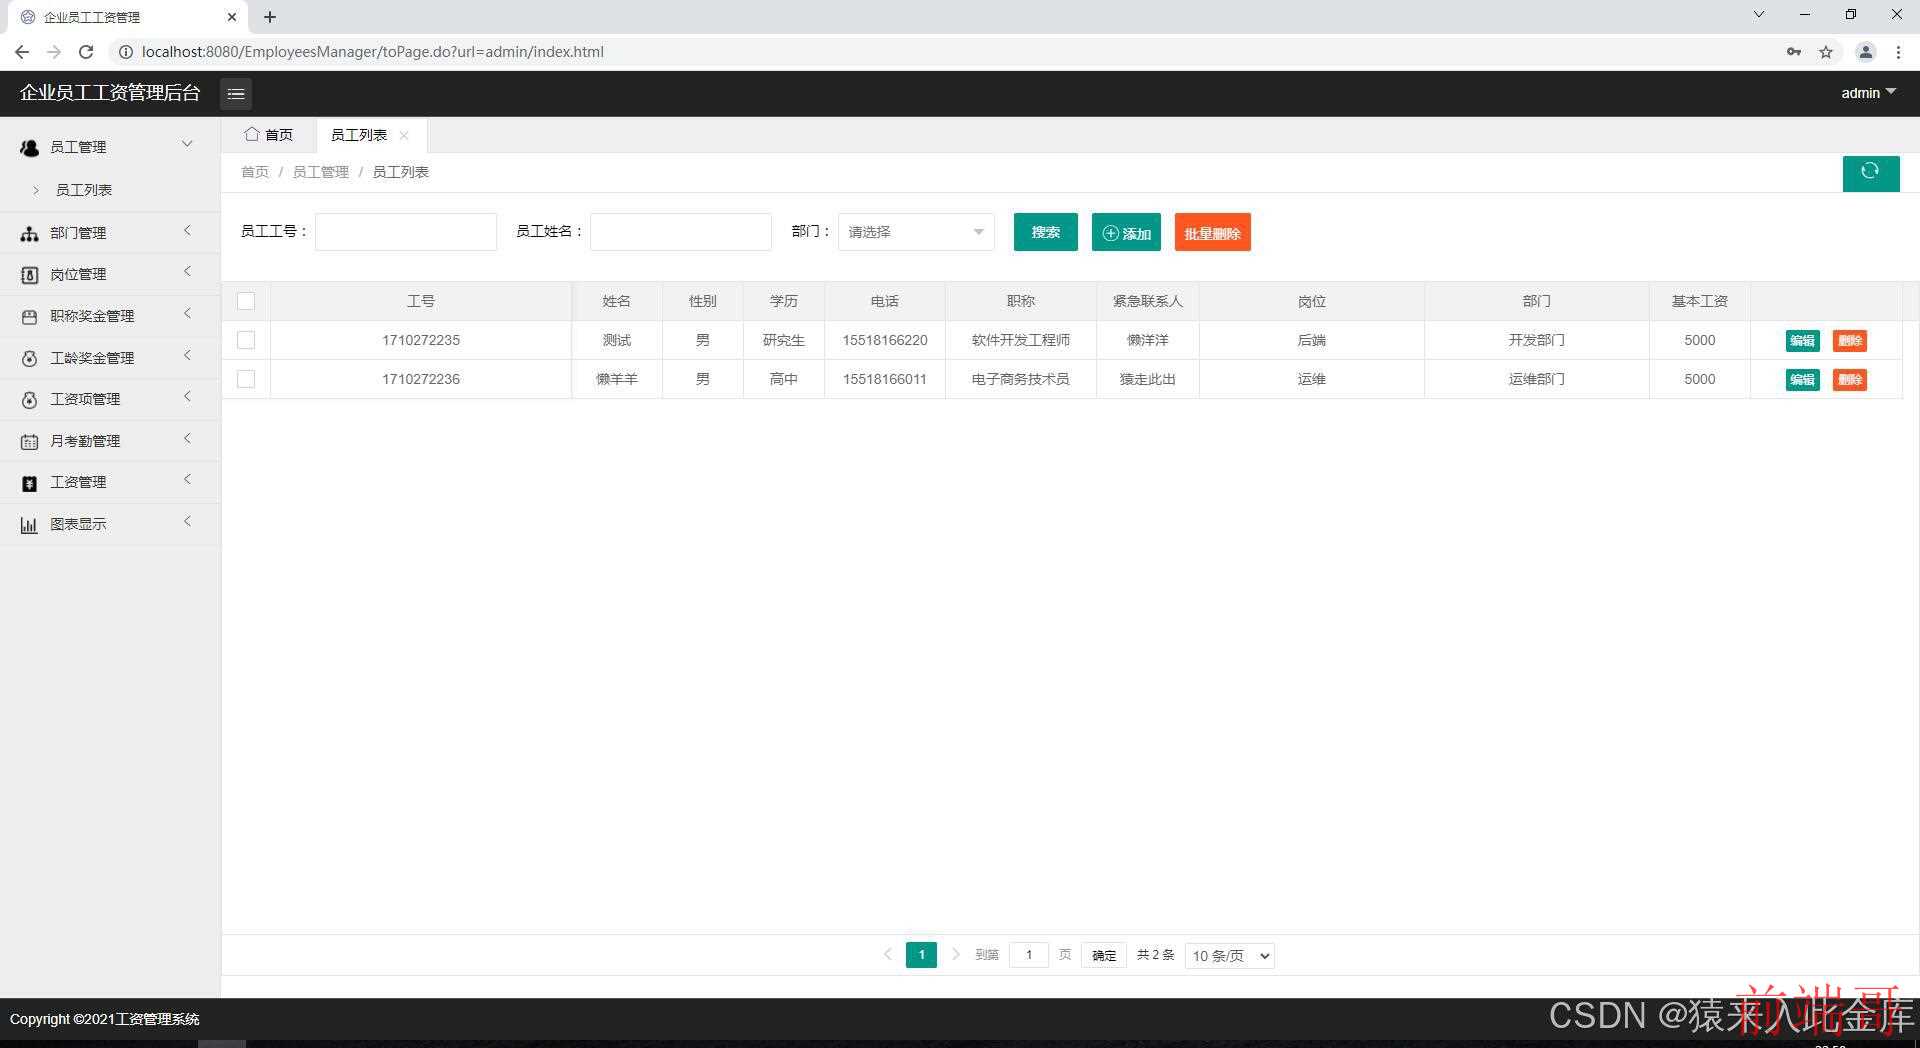The height and width of the screenshot is (1048, 1920).
Task: Reload the page in browser toolbar
Action: click(86, 52)
